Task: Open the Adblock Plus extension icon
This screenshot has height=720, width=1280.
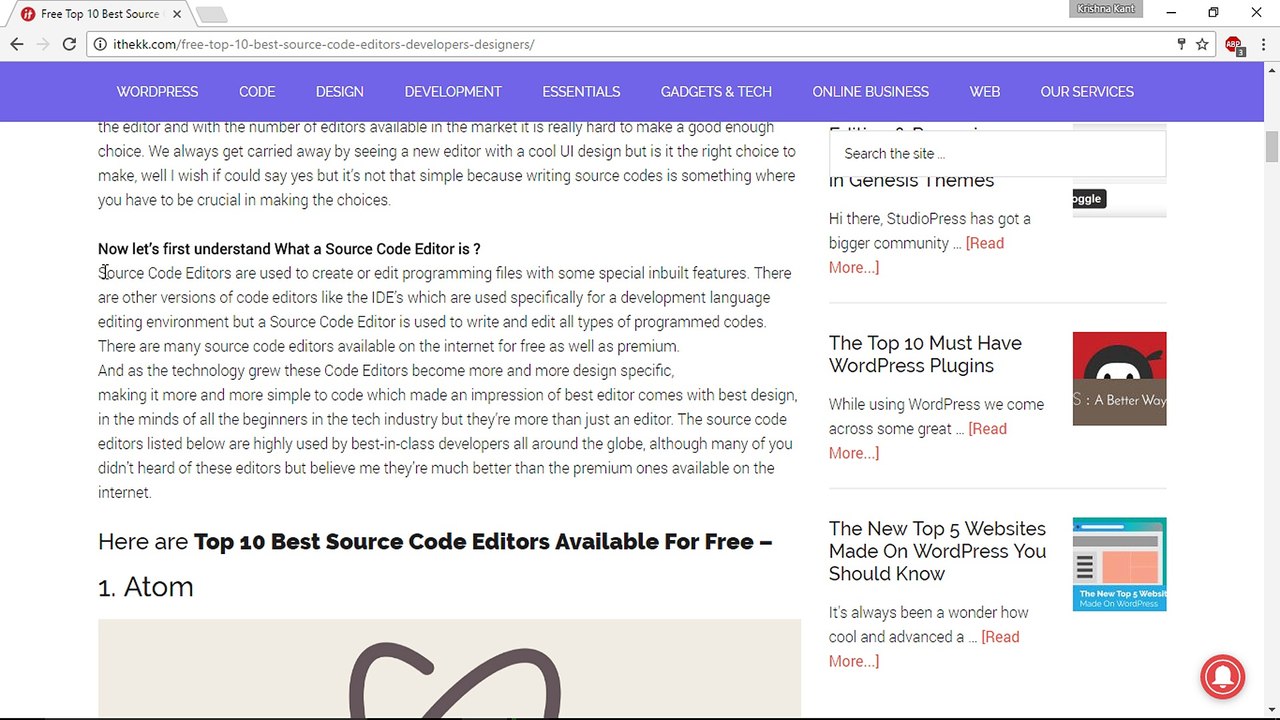Action: [x=1234, y=45]
